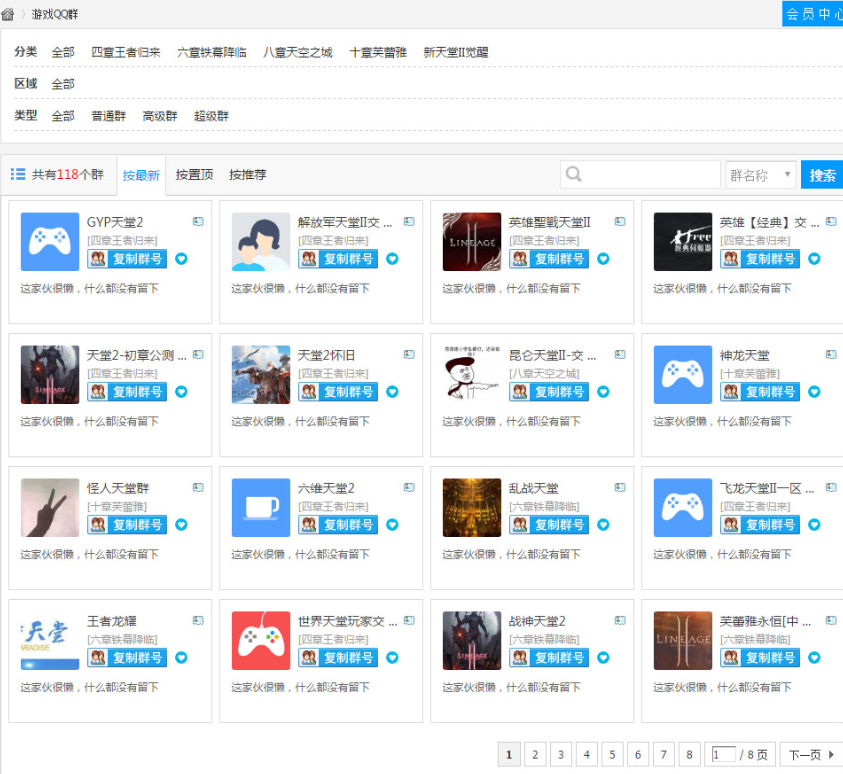This screenshot has height=774, width=843.
Task: Click the list icon beside group count
Action: point(18,174)
